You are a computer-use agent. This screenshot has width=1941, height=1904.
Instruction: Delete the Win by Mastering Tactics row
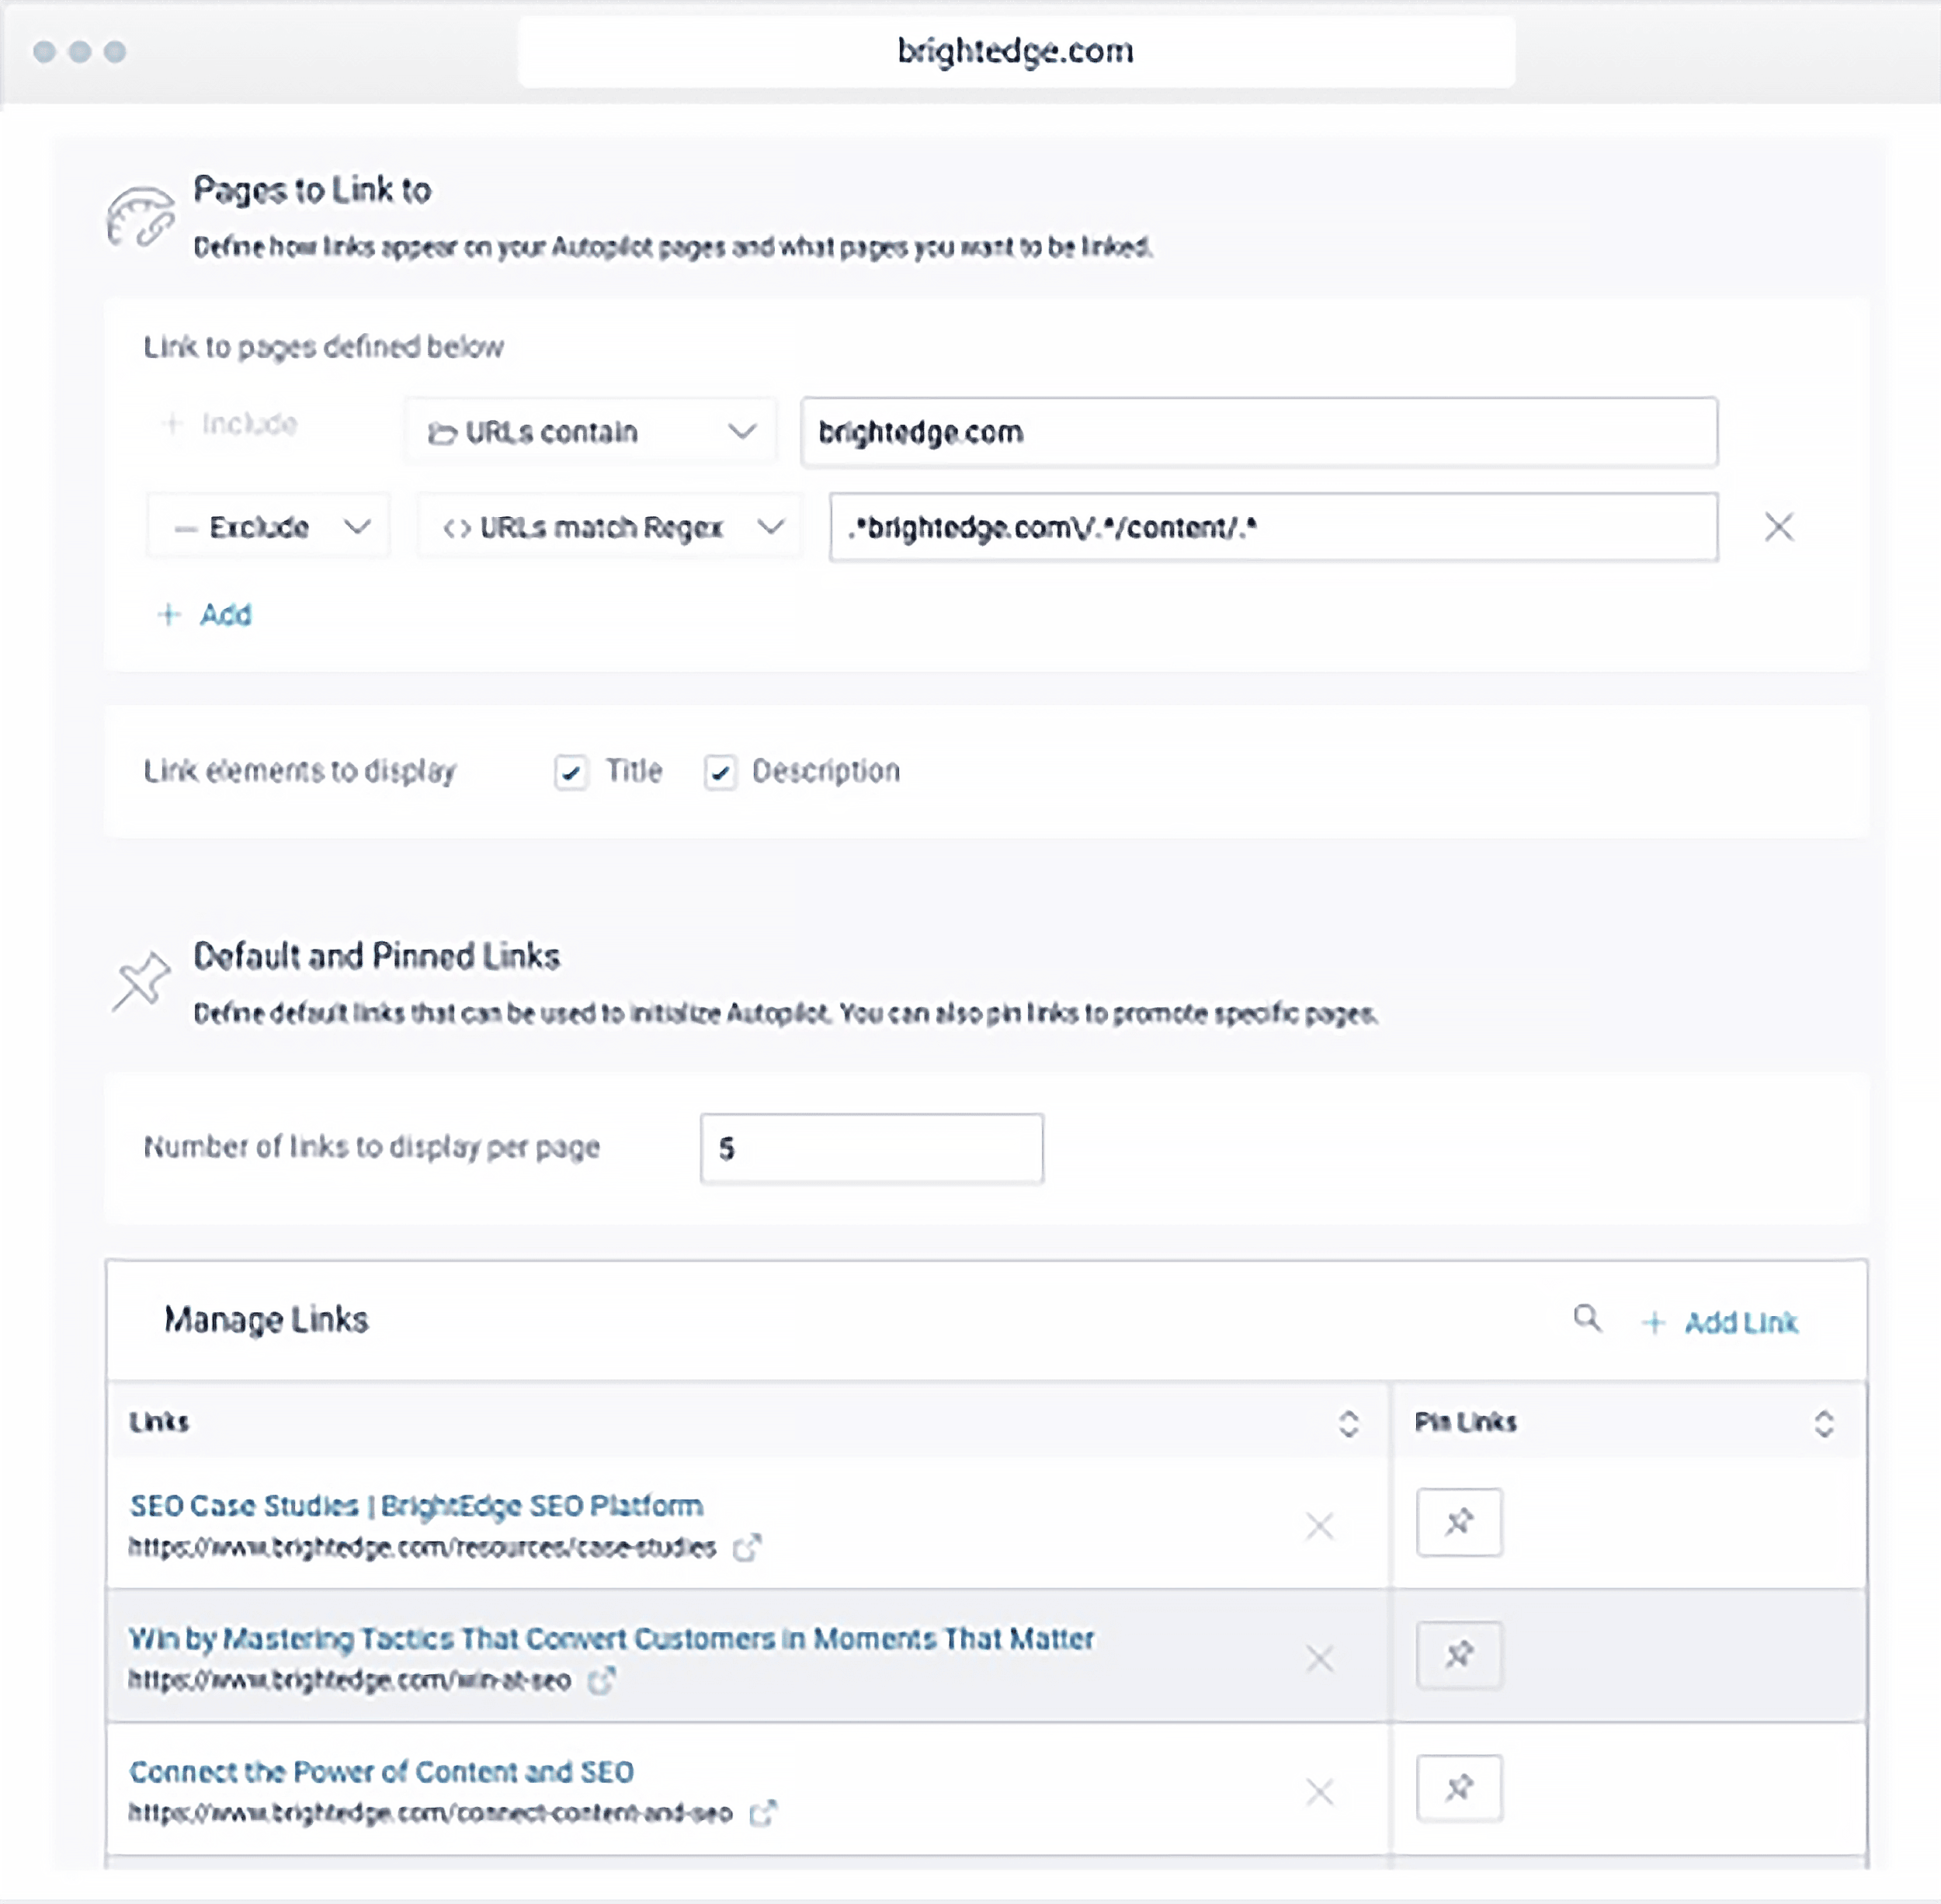(1319, 1659)
